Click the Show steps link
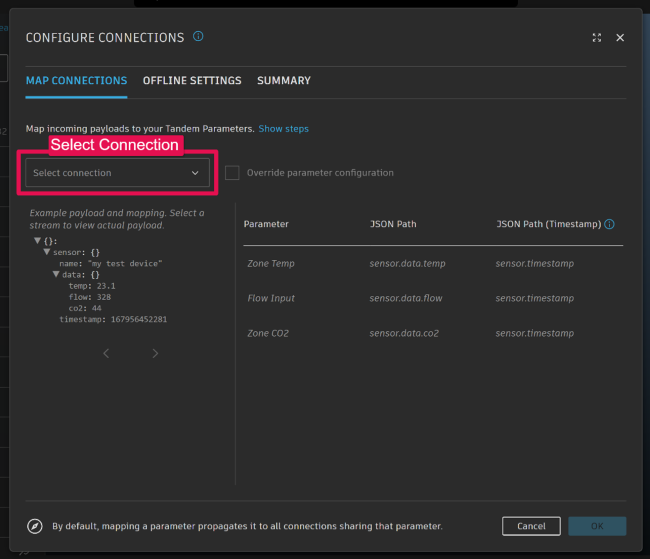Viewport: 650px width, 559px height. click(284, 129)
